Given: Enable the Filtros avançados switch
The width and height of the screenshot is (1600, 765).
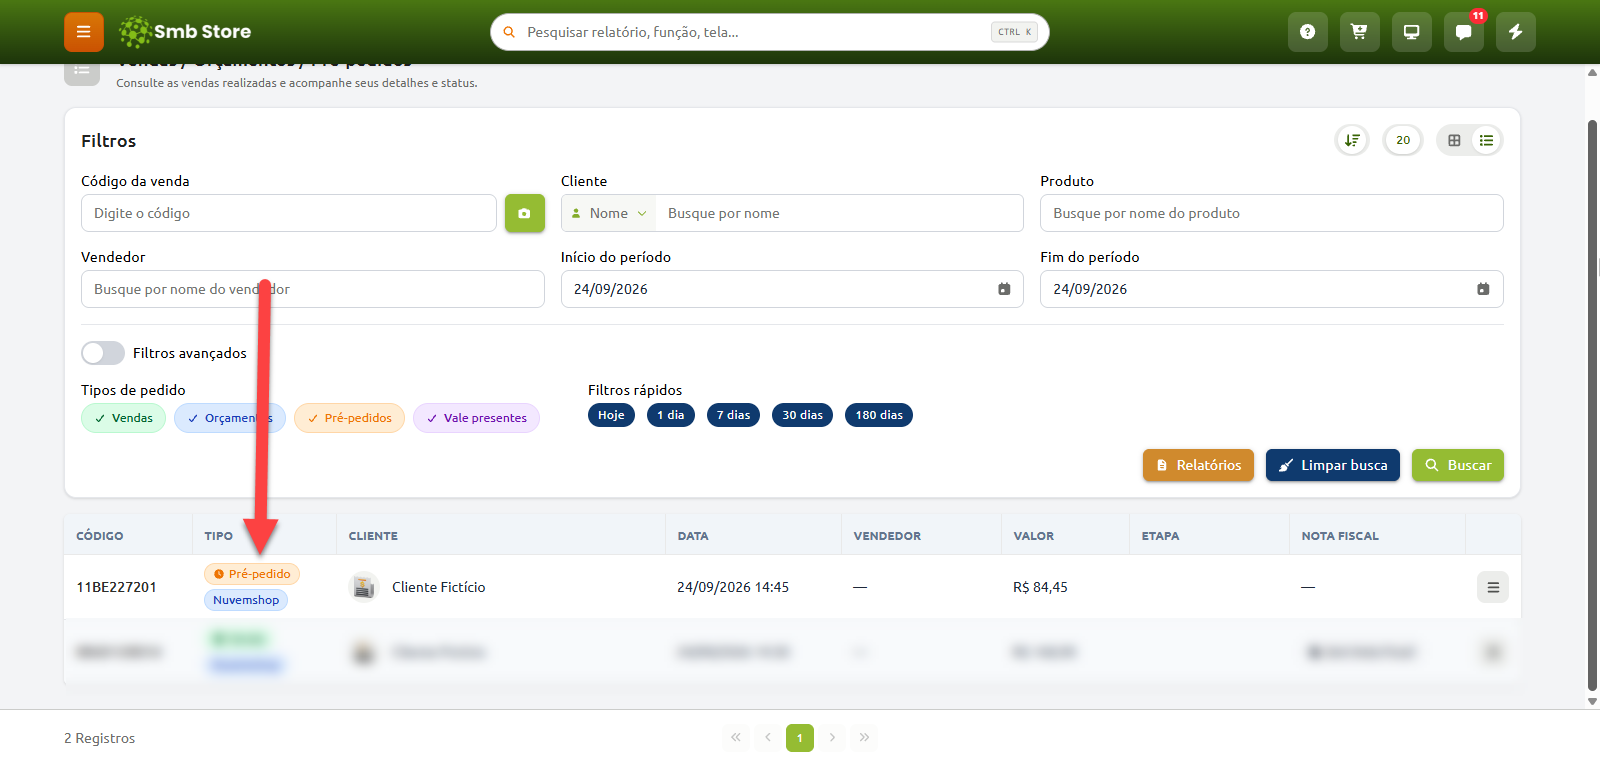Looking at the screenshot, I should point(103,353).
